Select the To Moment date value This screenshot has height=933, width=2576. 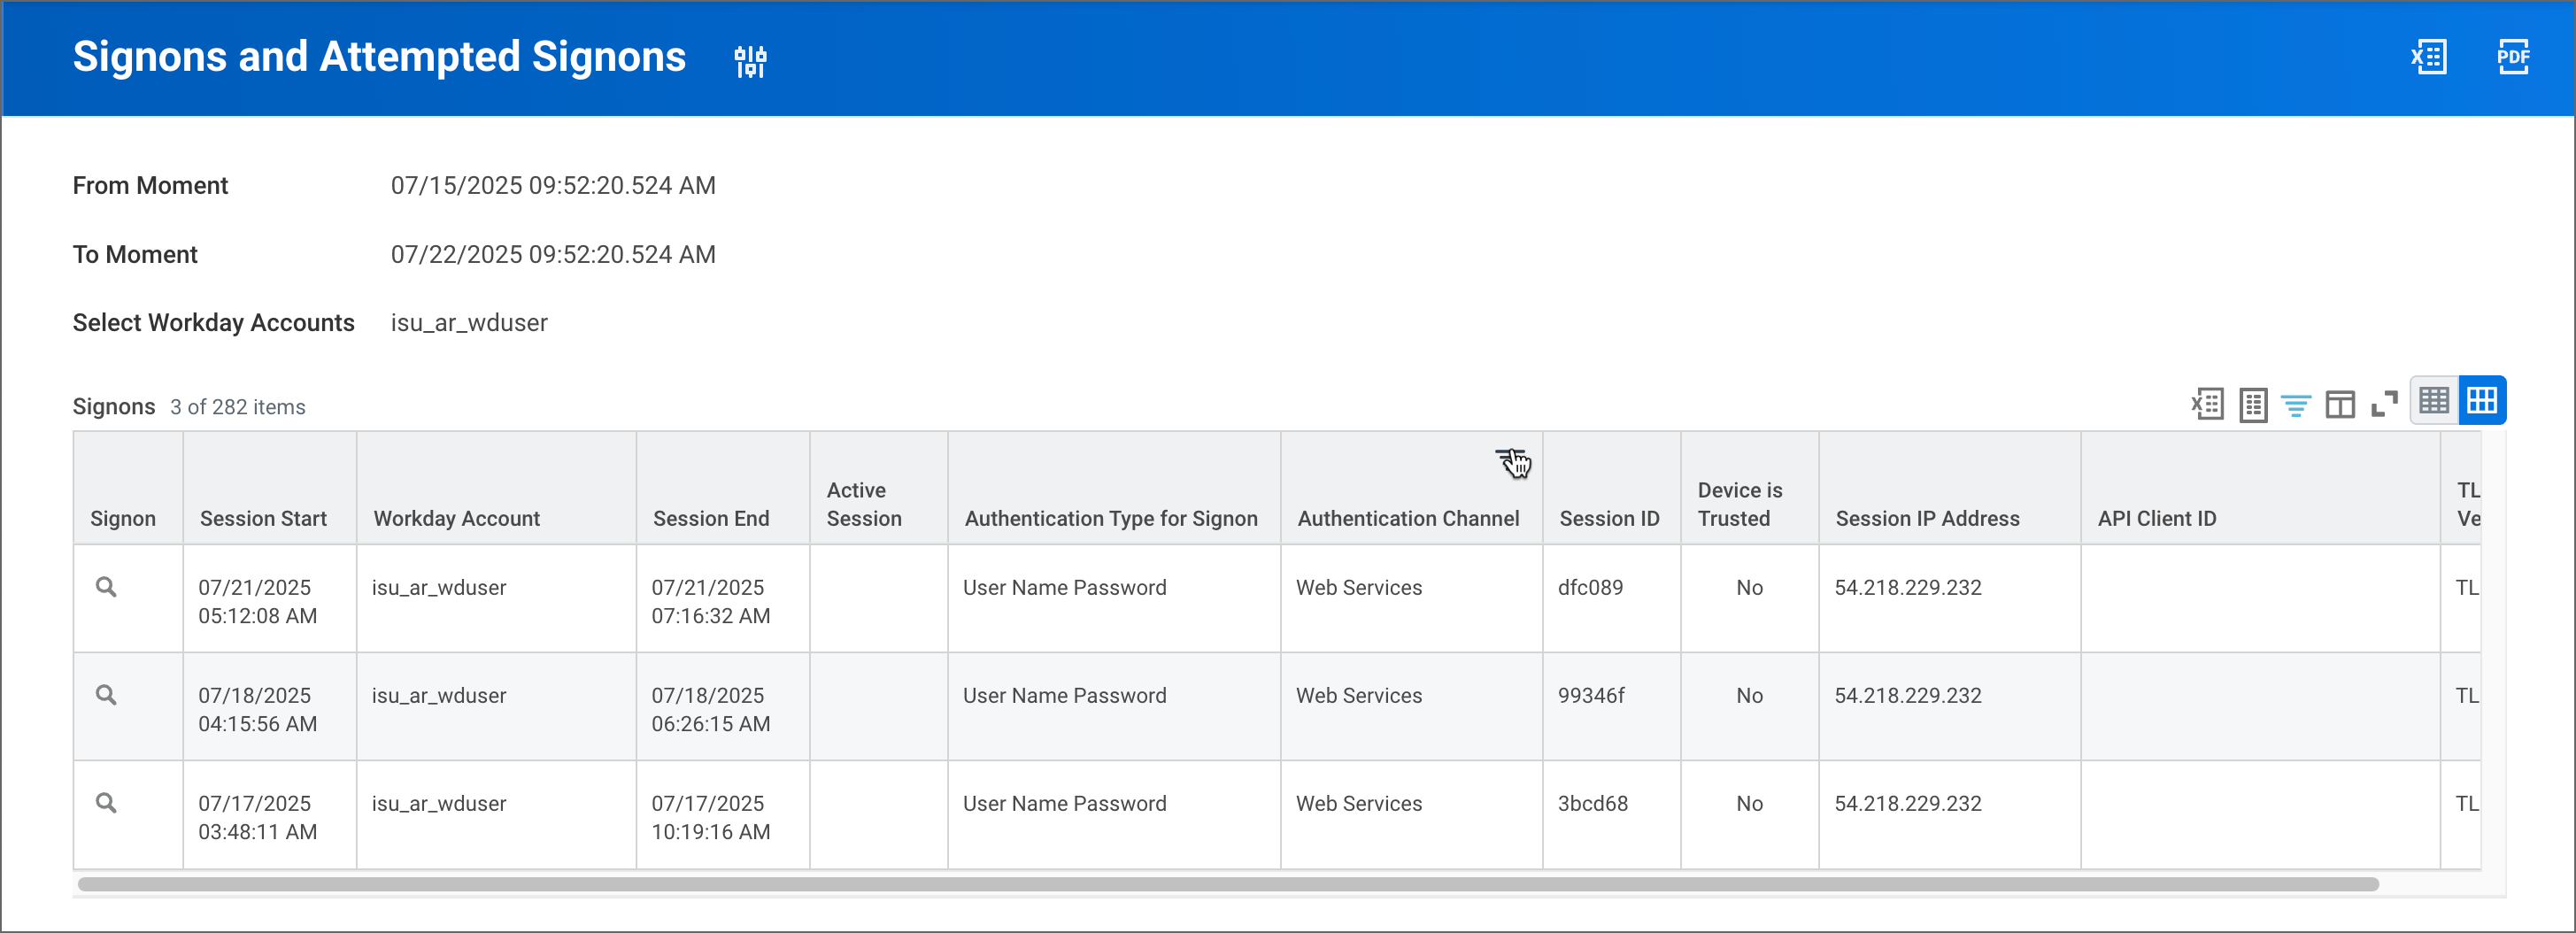[553, 255]
